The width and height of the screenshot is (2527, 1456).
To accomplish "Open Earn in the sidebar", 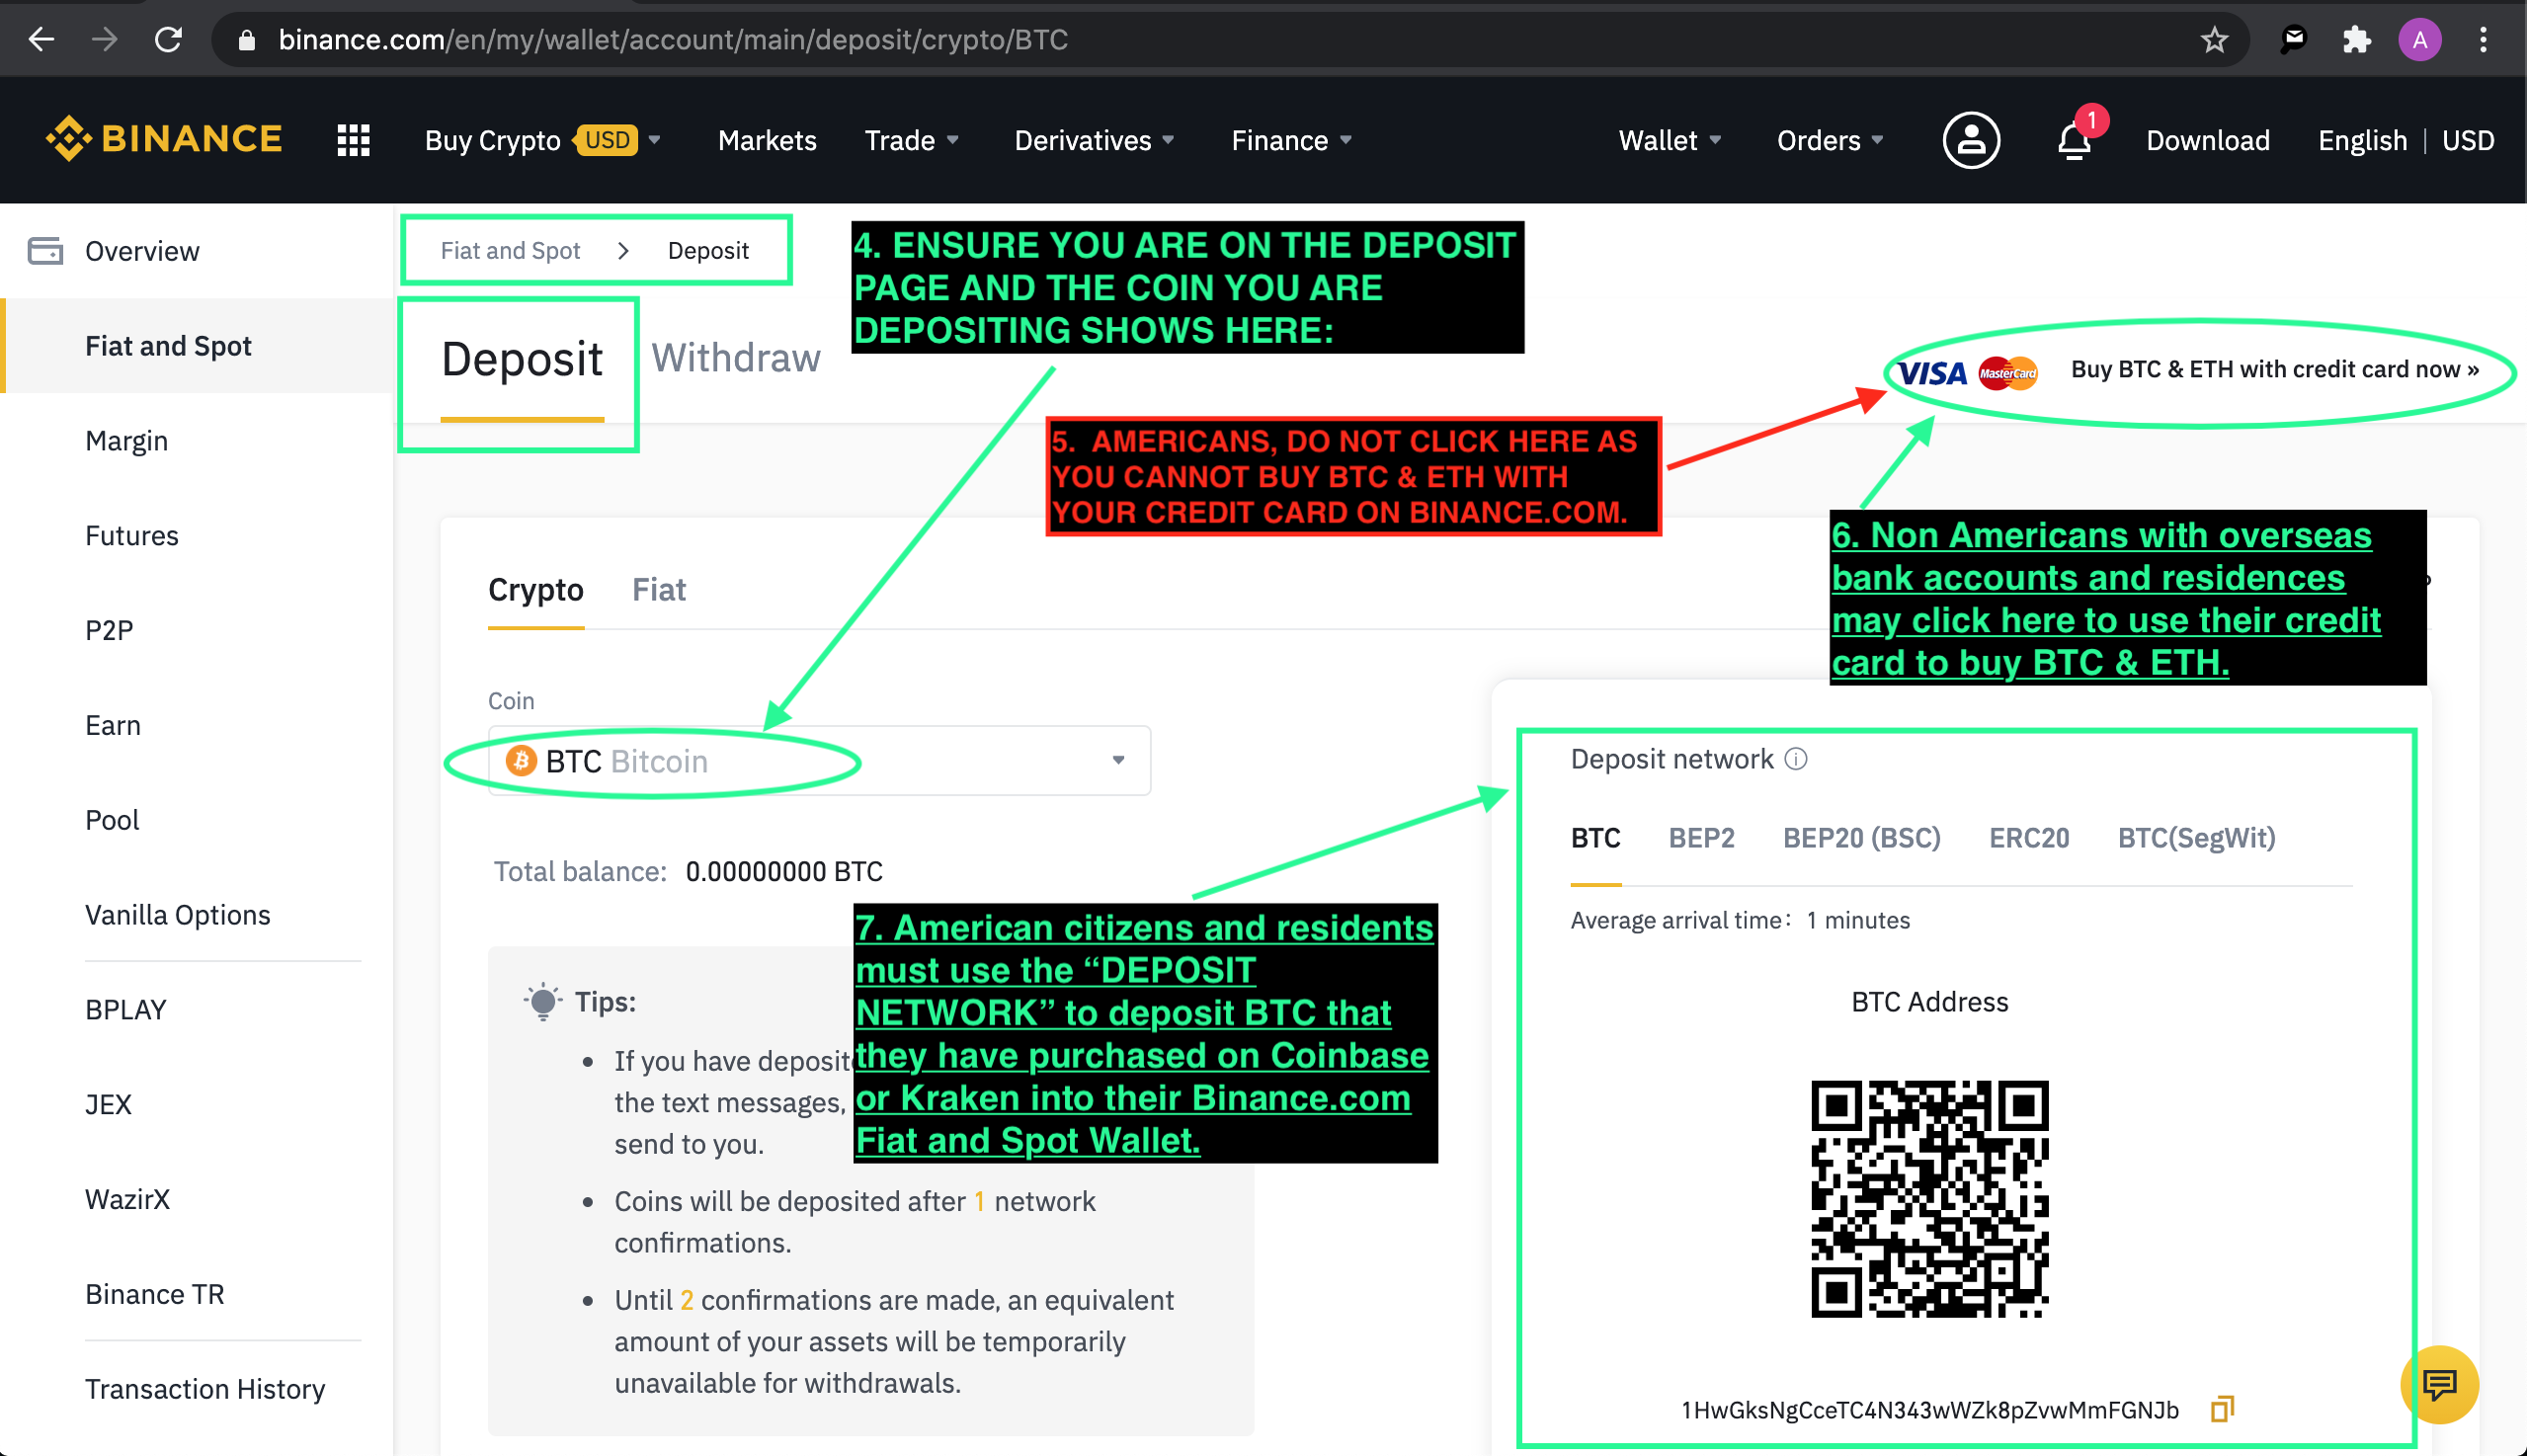I will click(x=113, y=726).
